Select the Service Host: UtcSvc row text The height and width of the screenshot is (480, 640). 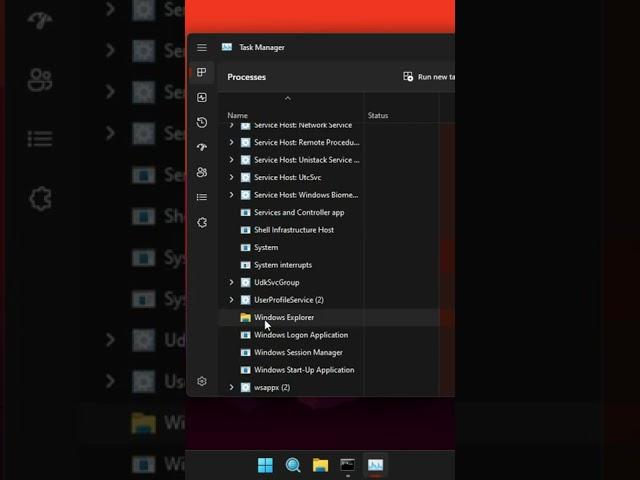click(288, 178)
